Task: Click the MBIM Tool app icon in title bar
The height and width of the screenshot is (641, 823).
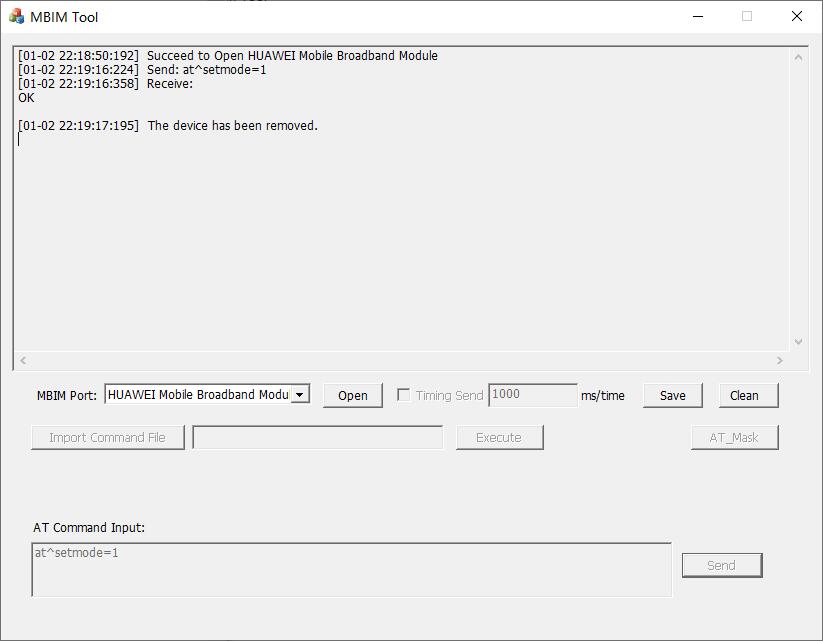Action: [x=16, y=17]
